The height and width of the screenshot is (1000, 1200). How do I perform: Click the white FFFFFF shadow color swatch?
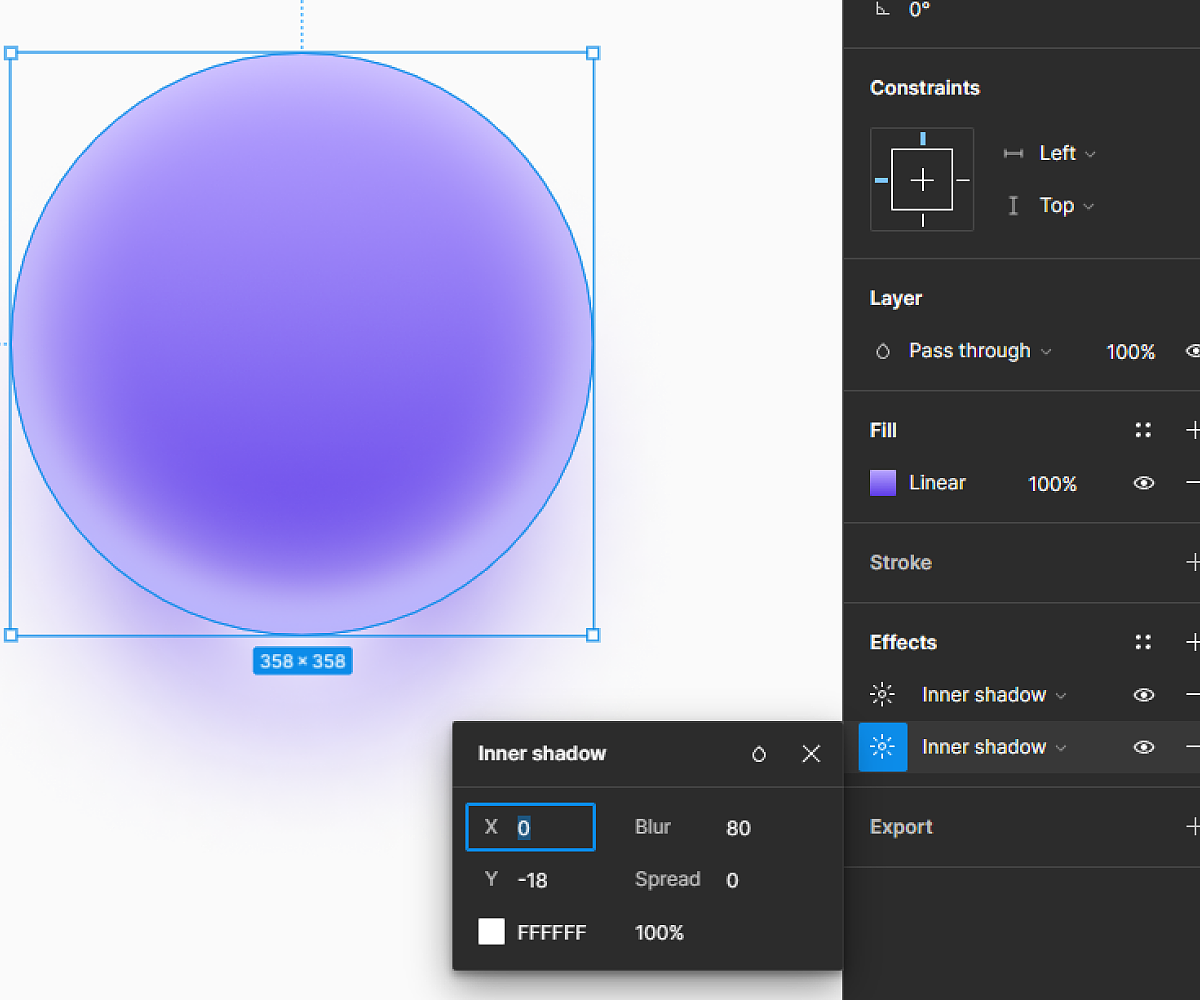click(491, 932)
